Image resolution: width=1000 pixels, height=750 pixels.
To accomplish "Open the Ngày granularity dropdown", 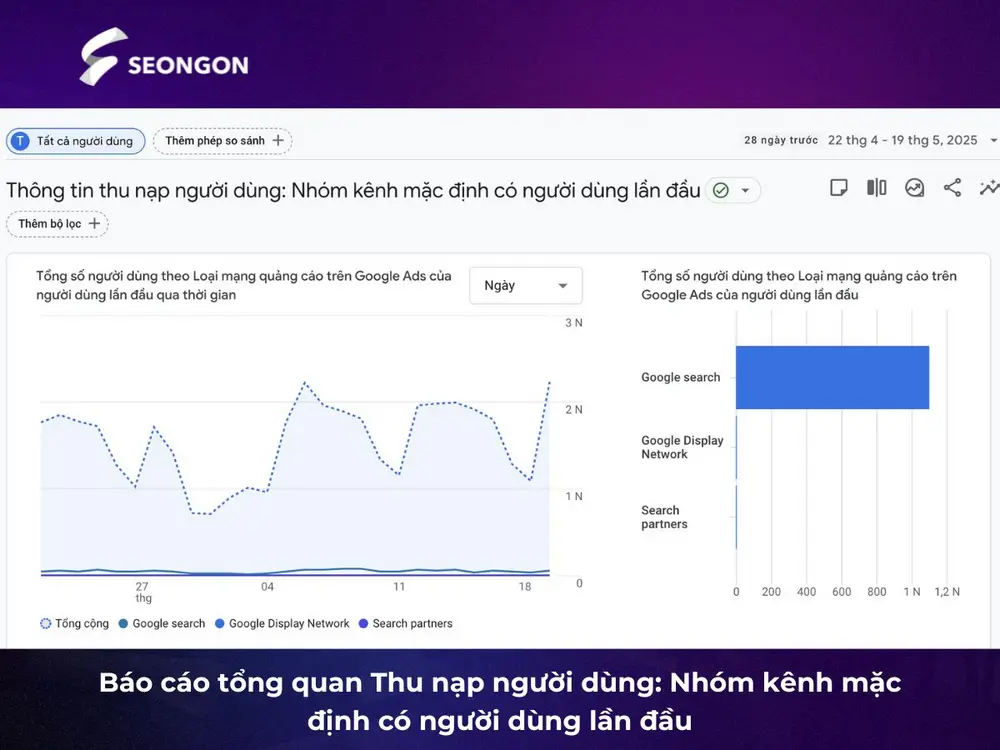I will (x=526, y=285).
